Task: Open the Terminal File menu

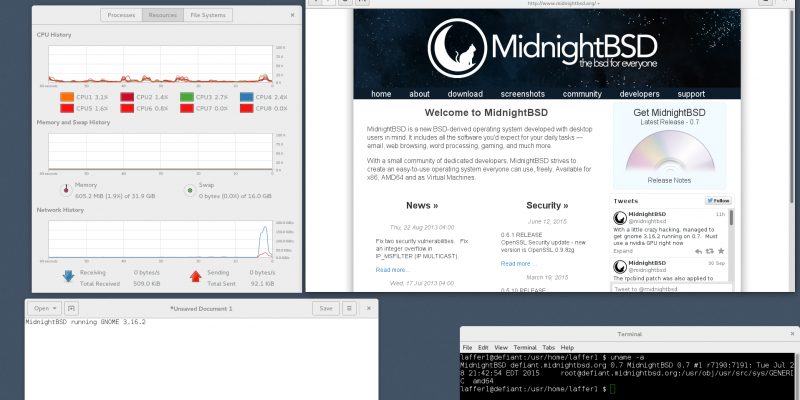Action: pyautogui.click(x=467, y=347)
